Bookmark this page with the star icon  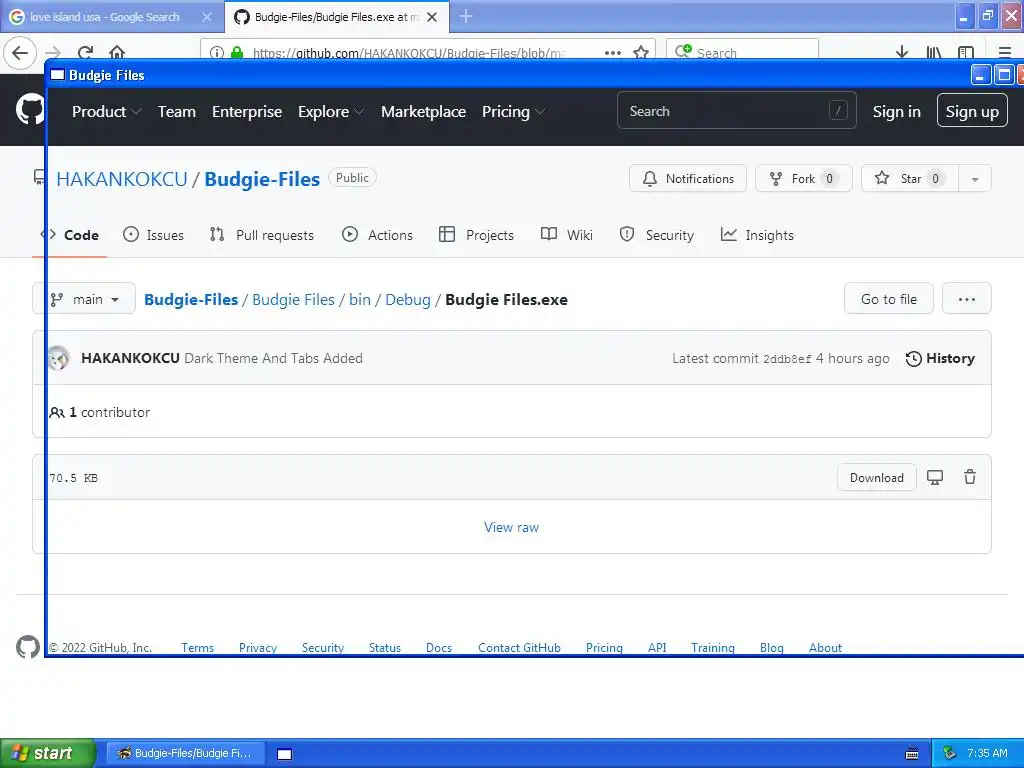coord(641,52)
